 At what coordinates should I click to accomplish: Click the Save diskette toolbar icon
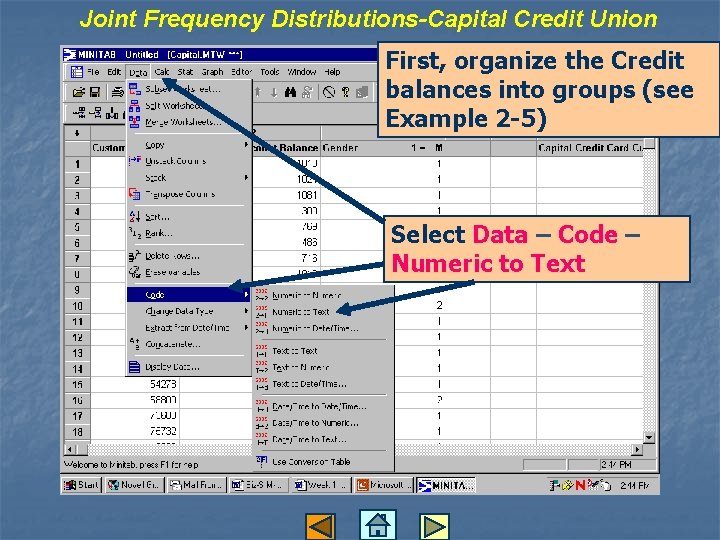click(x=95, y=92)
